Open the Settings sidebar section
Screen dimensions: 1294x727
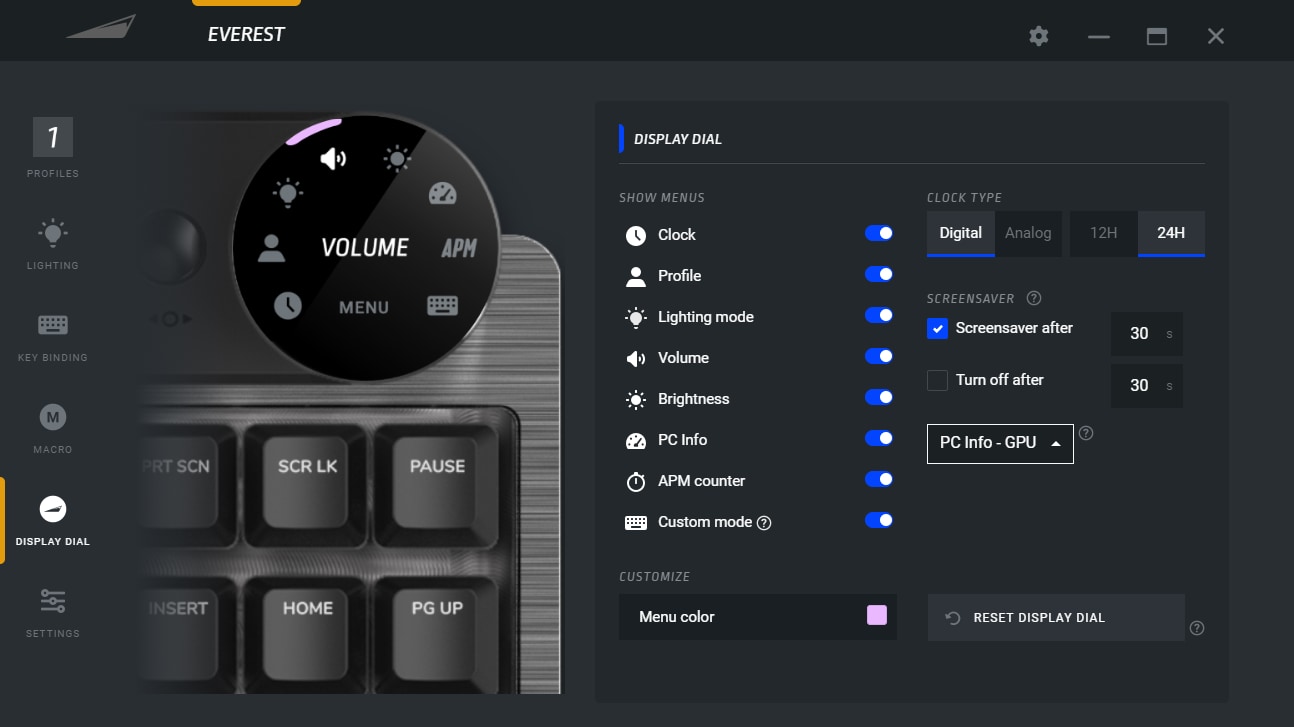(x=52, y=610)
